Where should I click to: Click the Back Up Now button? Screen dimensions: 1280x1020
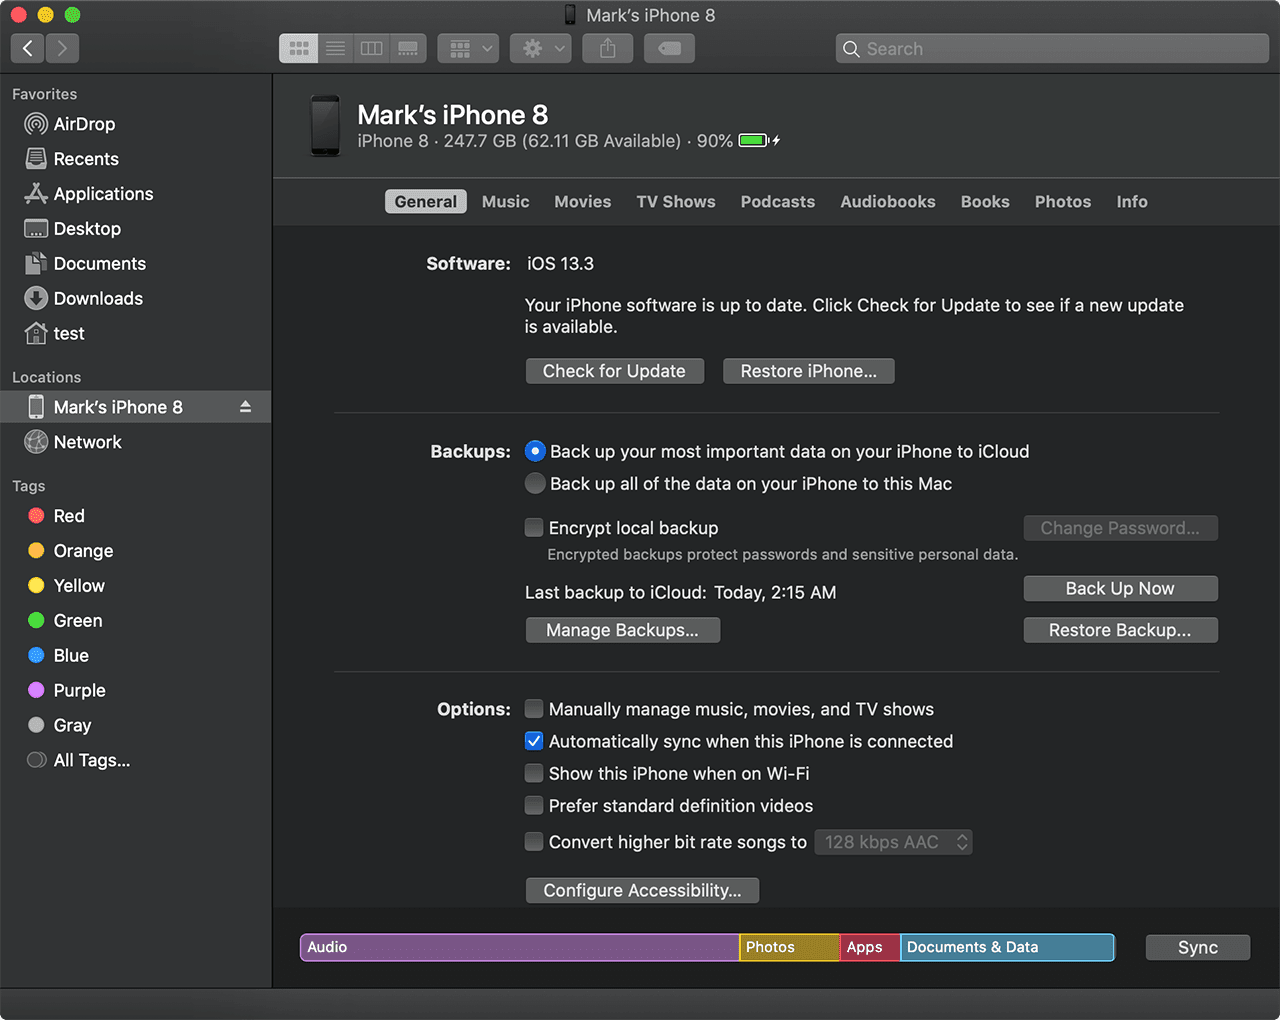click(1120, 589)
